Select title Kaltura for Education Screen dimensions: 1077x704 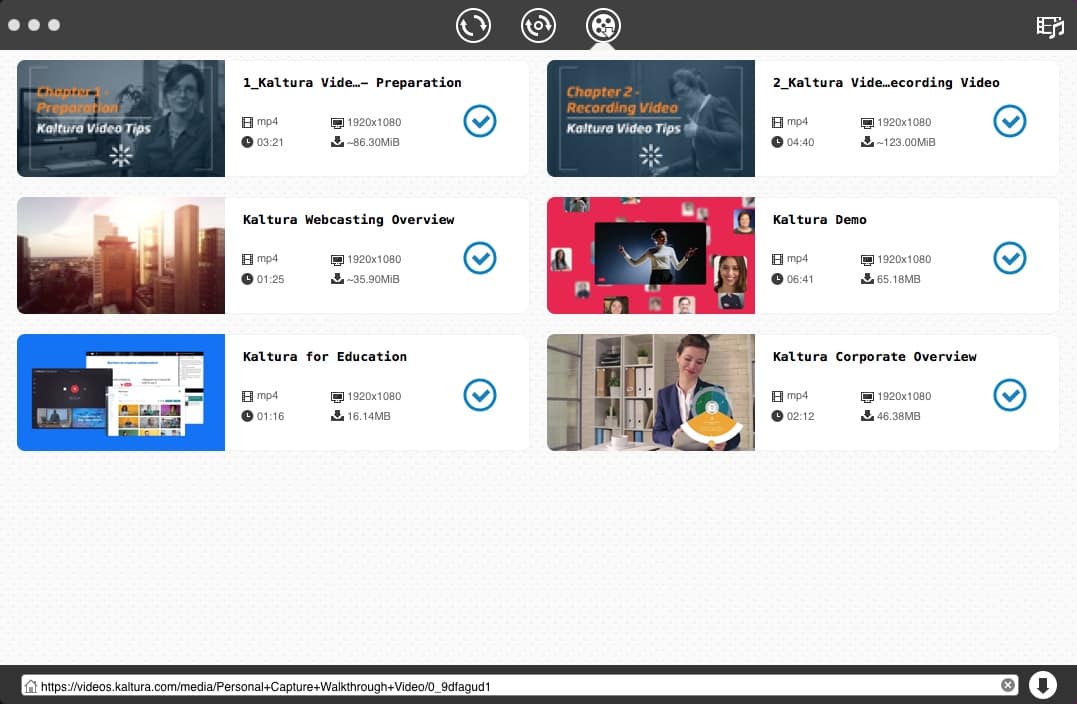pyautogui.click(x=324, y=356)
